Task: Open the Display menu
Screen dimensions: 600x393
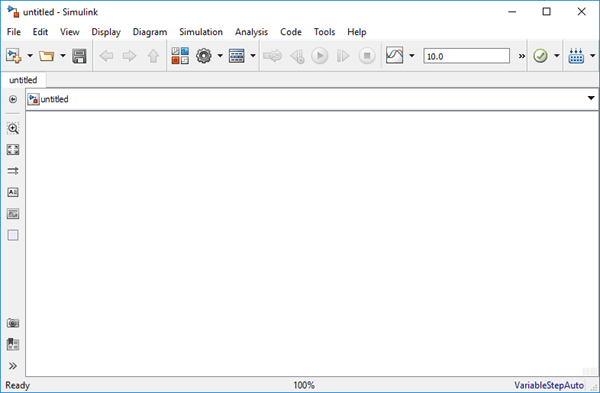Action: point(106,32)
